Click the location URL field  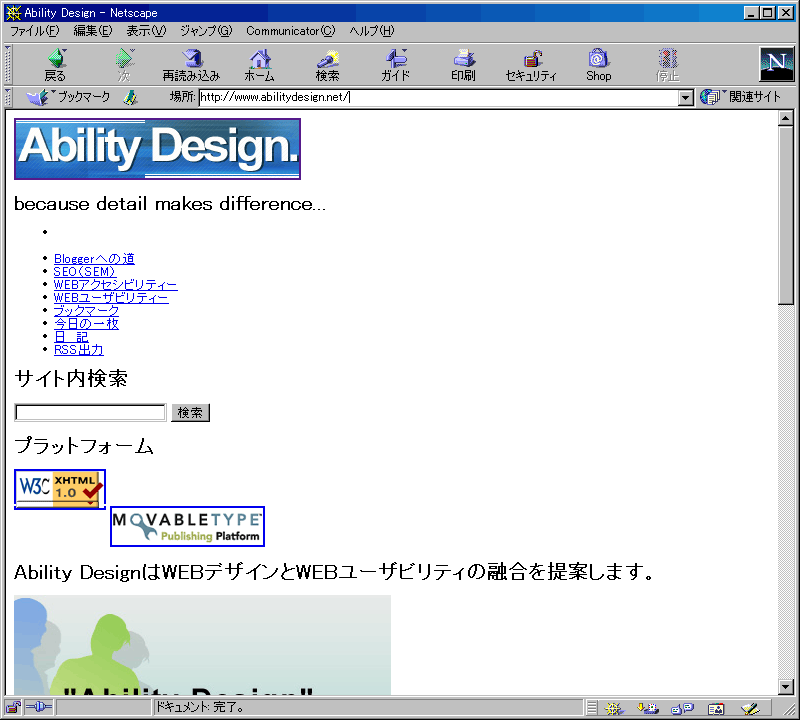439,97
